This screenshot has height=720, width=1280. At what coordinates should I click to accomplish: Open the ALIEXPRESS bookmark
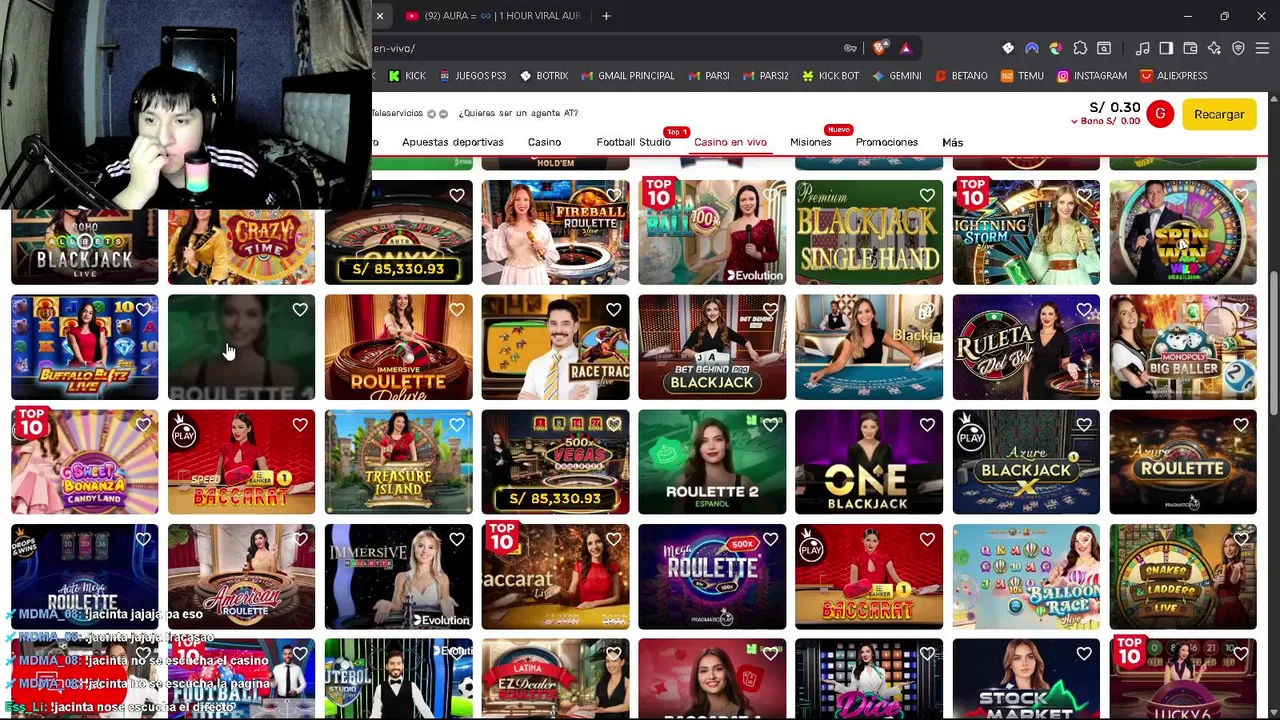coord(1174,76)
